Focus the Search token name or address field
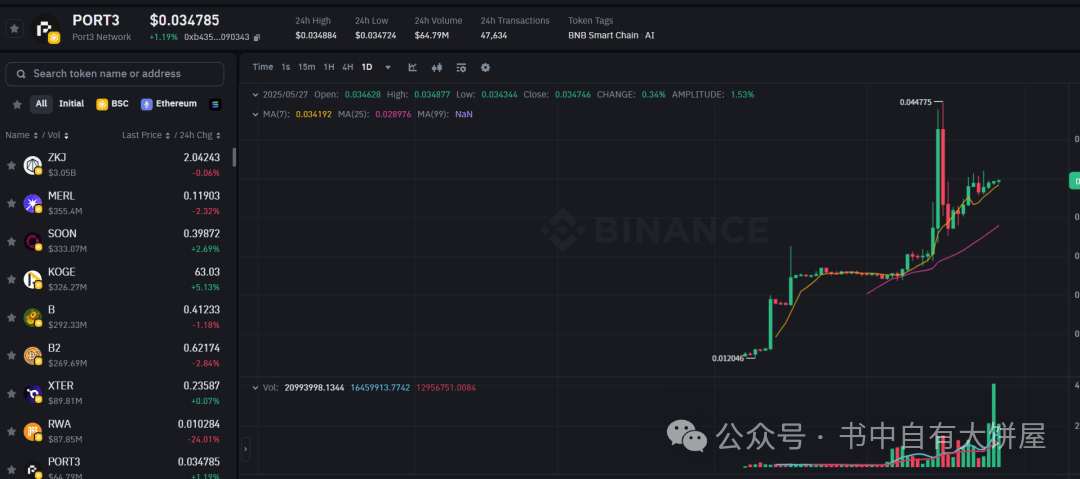1080x479 pixels. pos(114,74)
